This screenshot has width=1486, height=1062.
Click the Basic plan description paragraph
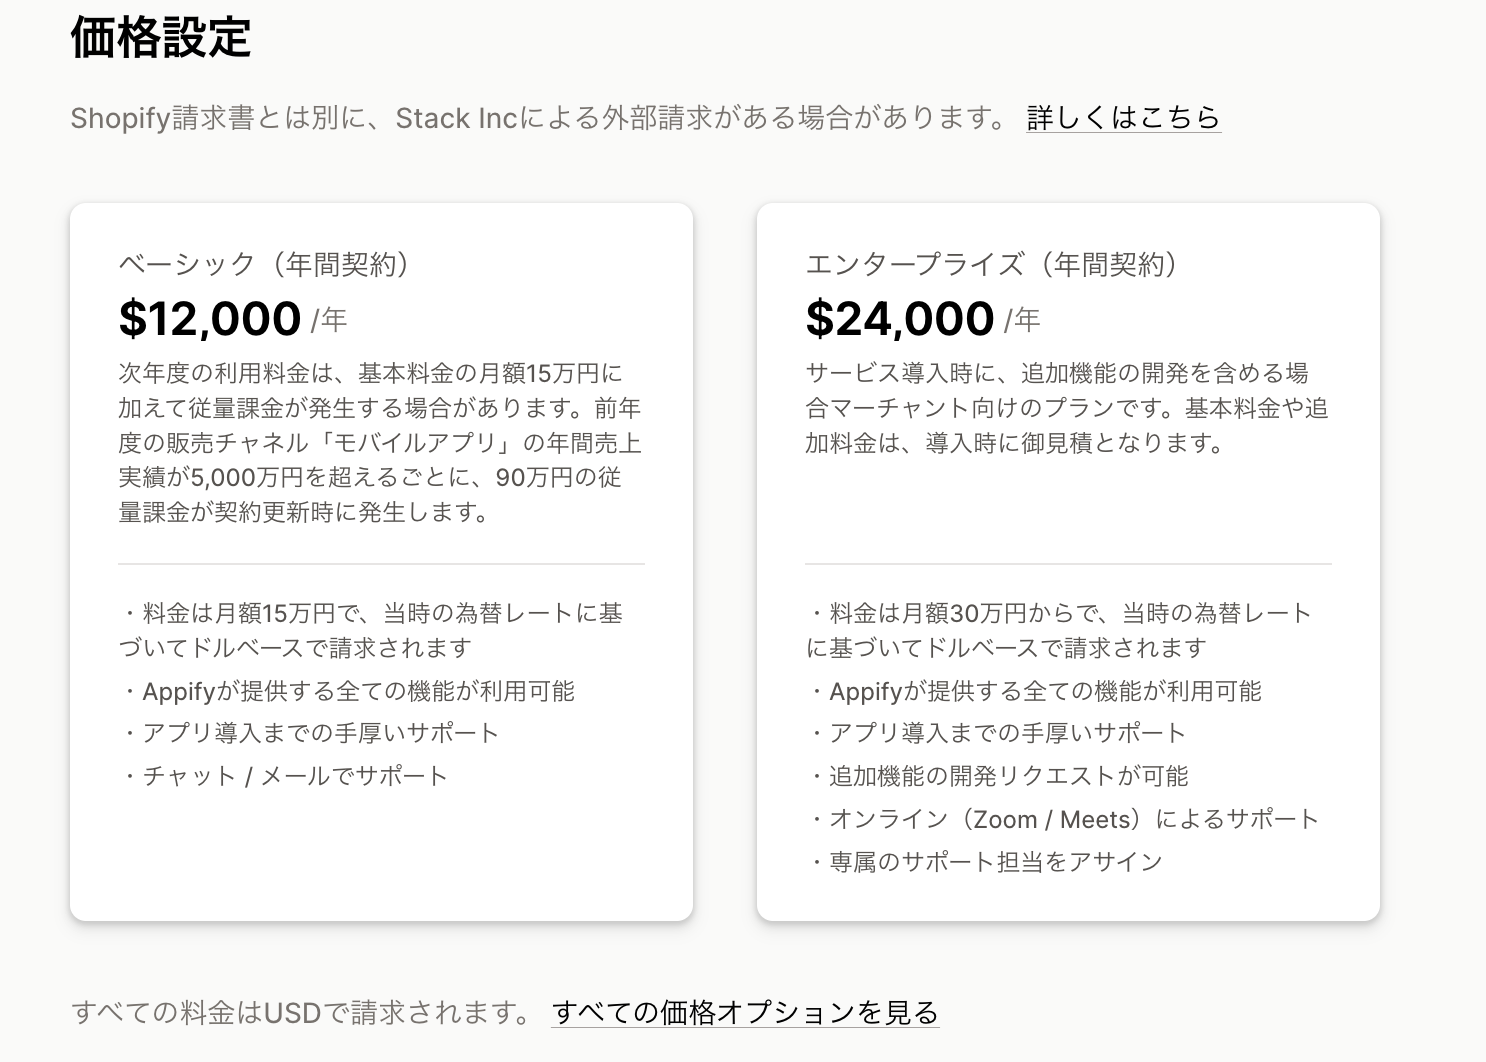(380, 443)
